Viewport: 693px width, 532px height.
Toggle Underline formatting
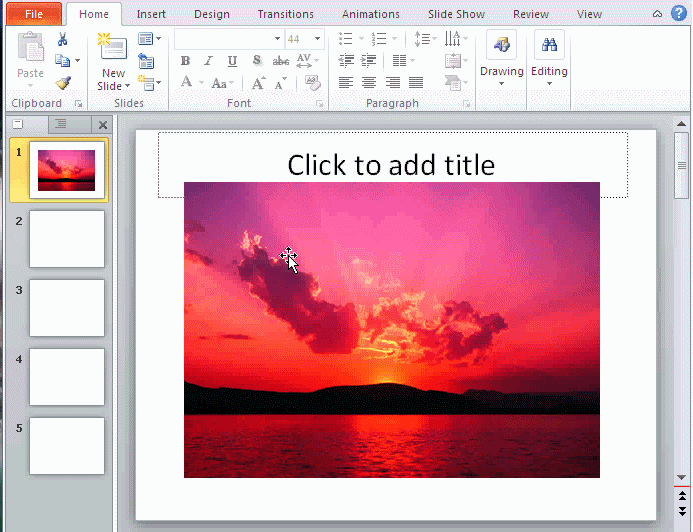coord(232,61)
